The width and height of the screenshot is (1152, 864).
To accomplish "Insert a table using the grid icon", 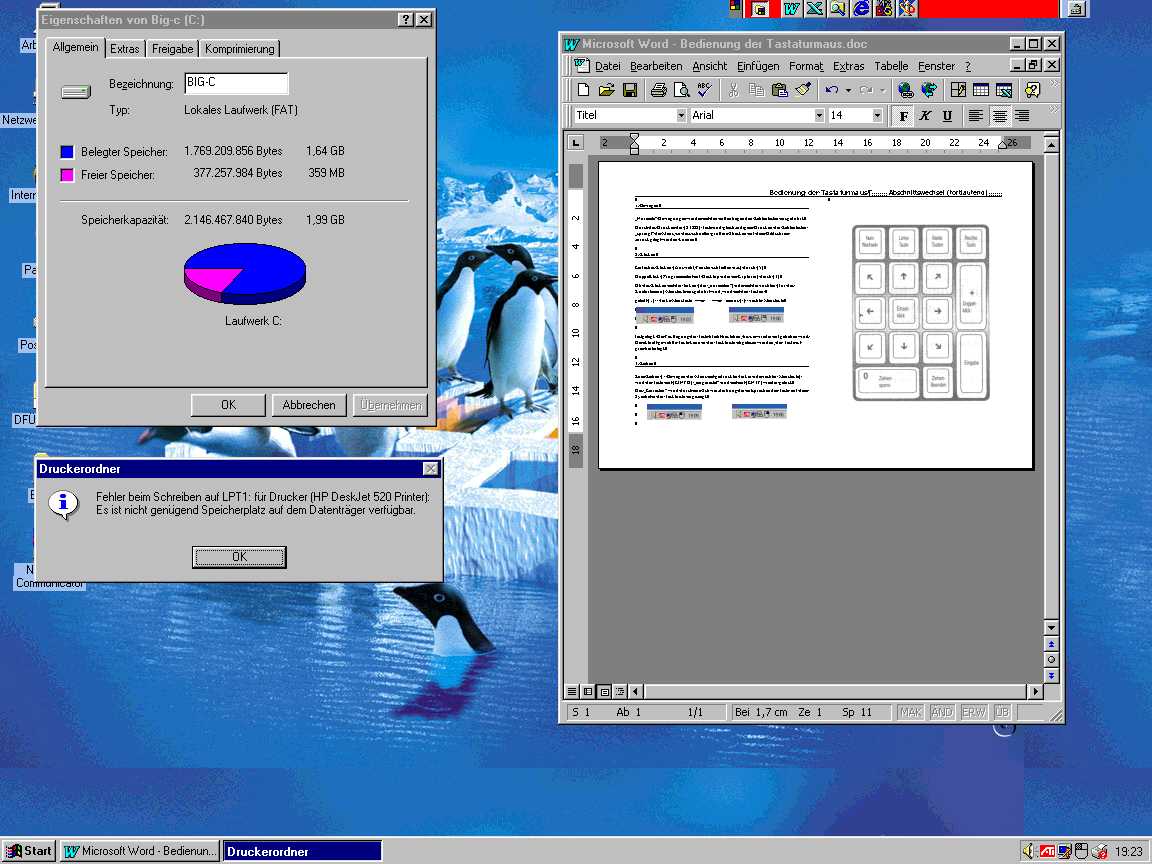I will pyautogui.click(x=981, y=90).
